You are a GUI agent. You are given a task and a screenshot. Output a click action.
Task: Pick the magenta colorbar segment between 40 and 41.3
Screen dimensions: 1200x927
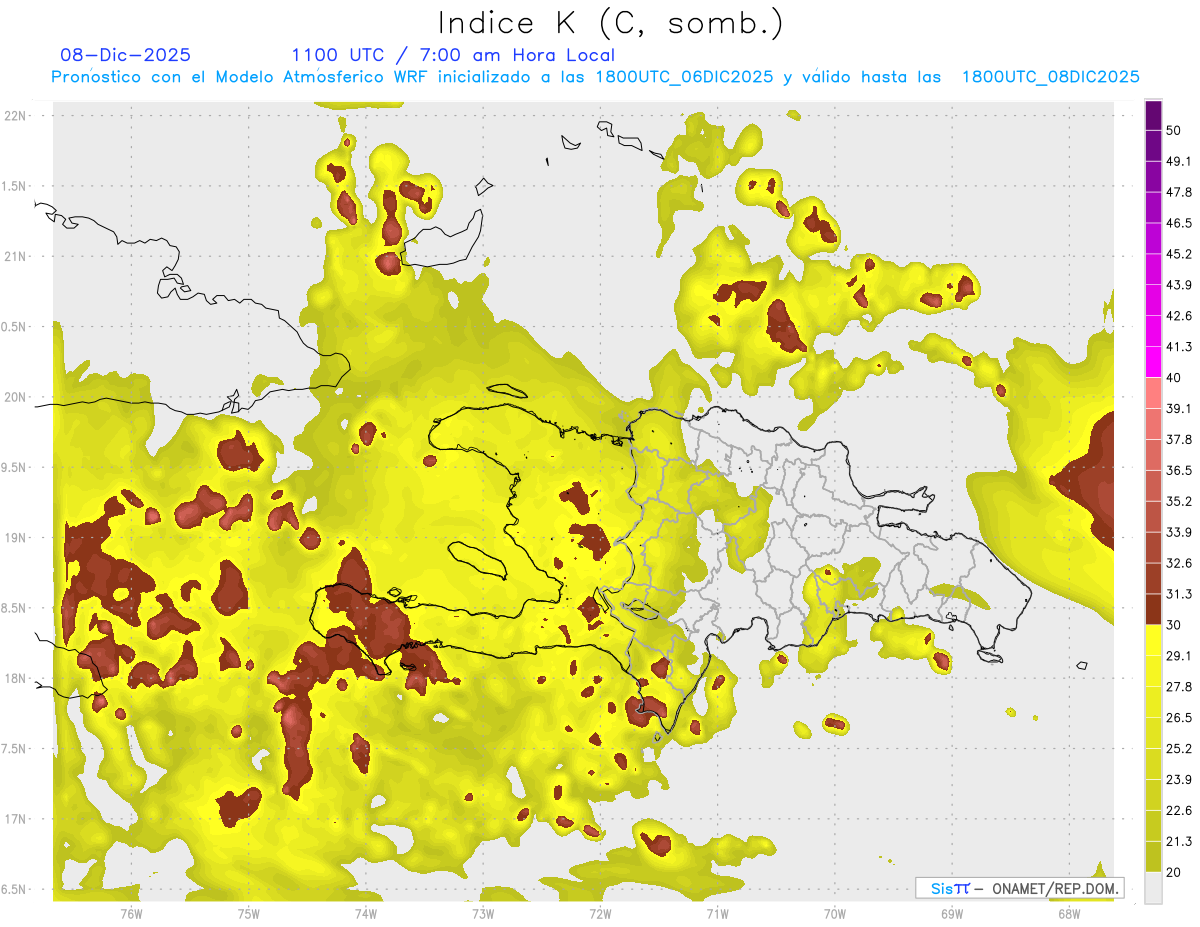click(1153, 362)
